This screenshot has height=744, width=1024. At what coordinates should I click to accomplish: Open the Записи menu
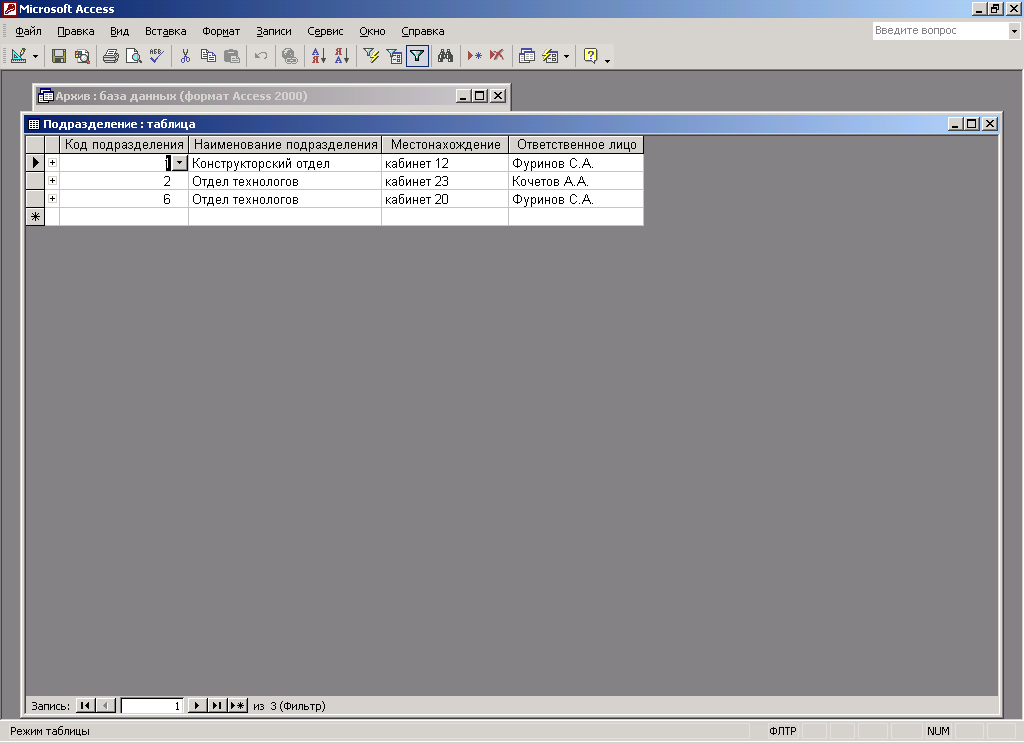274,31
